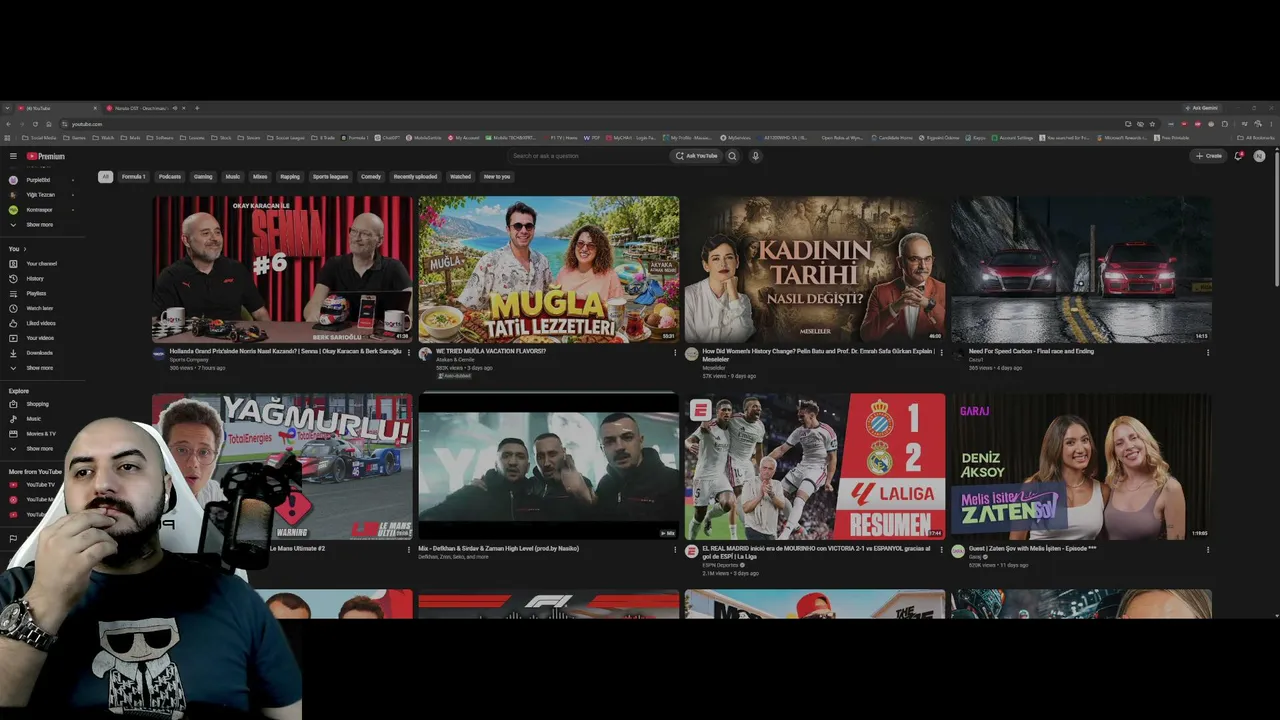Bookmark this page with the star icon
The height and width of the screenshot is (720, 1280).
pyautogui.click(x=1152, y=124)
